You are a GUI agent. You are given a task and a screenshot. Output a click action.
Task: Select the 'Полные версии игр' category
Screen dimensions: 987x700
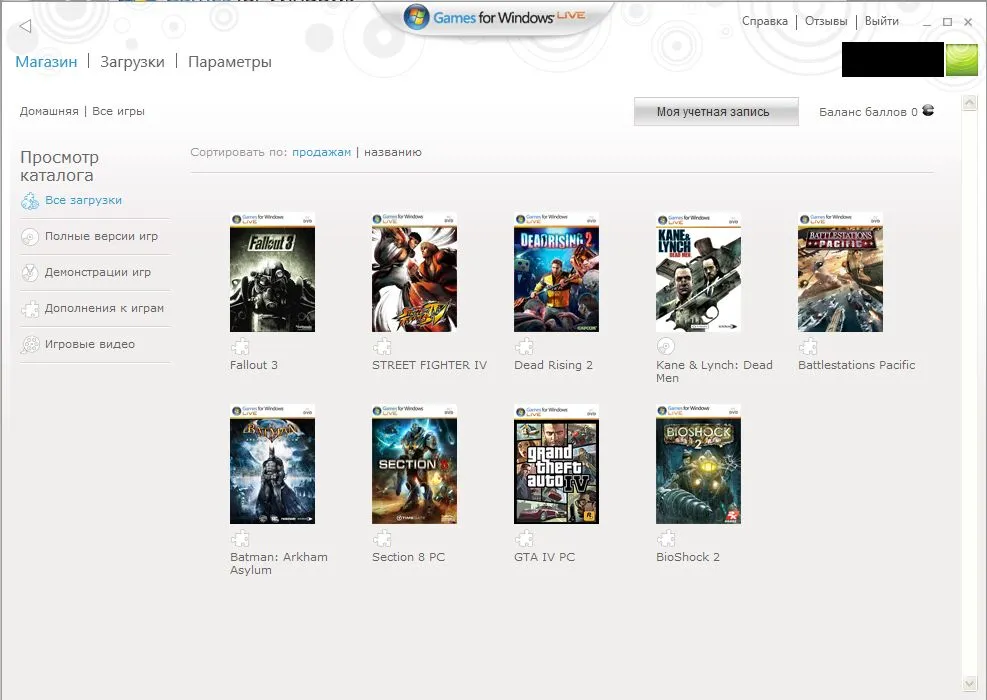coord(101,236)
